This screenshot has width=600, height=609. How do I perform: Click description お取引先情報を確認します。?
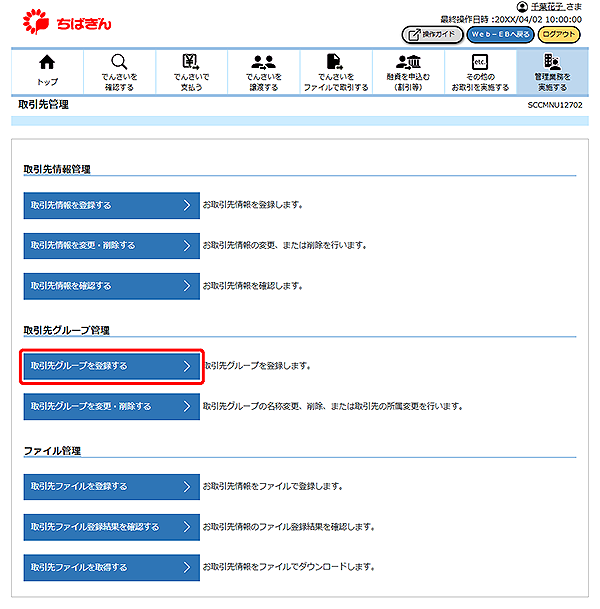252,286
